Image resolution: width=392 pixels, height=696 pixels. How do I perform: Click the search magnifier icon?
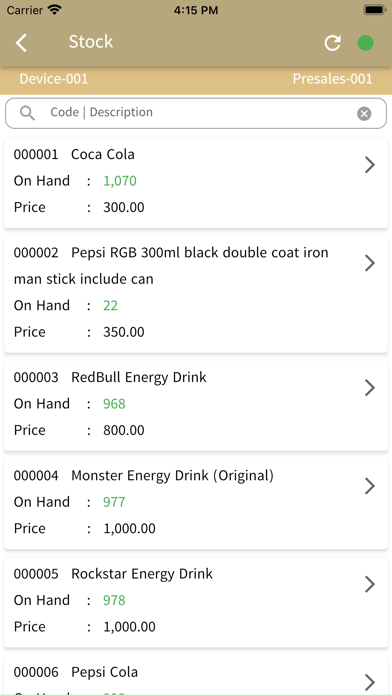point(27,113)
